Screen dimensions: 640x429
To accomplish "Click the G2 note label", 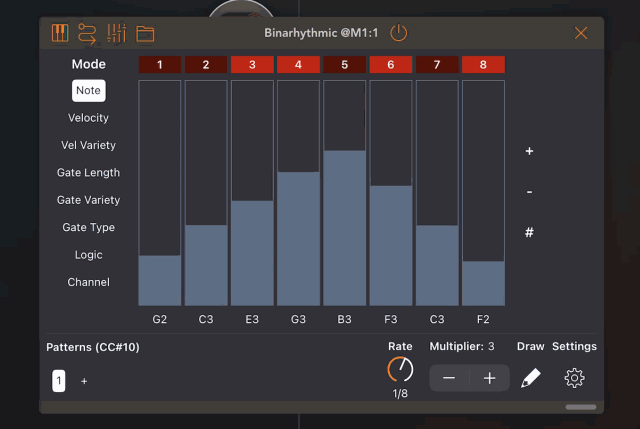I will pyautogui.click(x=160, y=319).
